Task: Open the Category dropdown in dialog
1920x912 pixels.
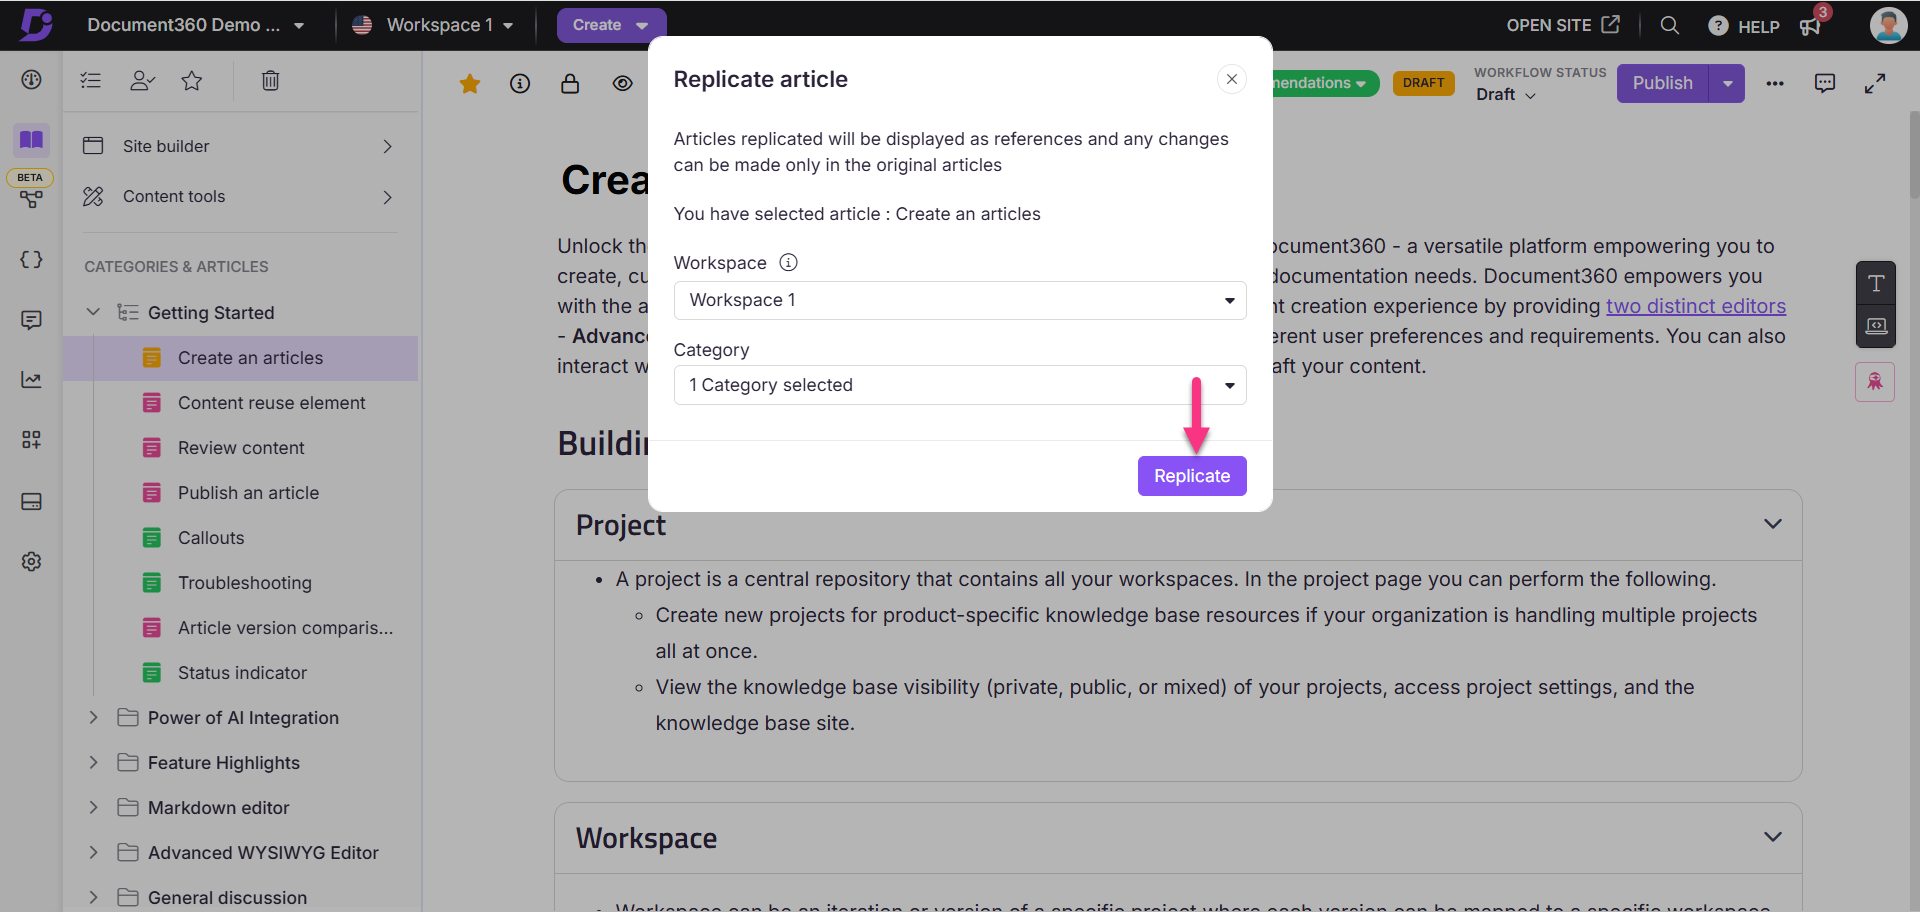Action: pyautogui.click(x=960, y=385)
